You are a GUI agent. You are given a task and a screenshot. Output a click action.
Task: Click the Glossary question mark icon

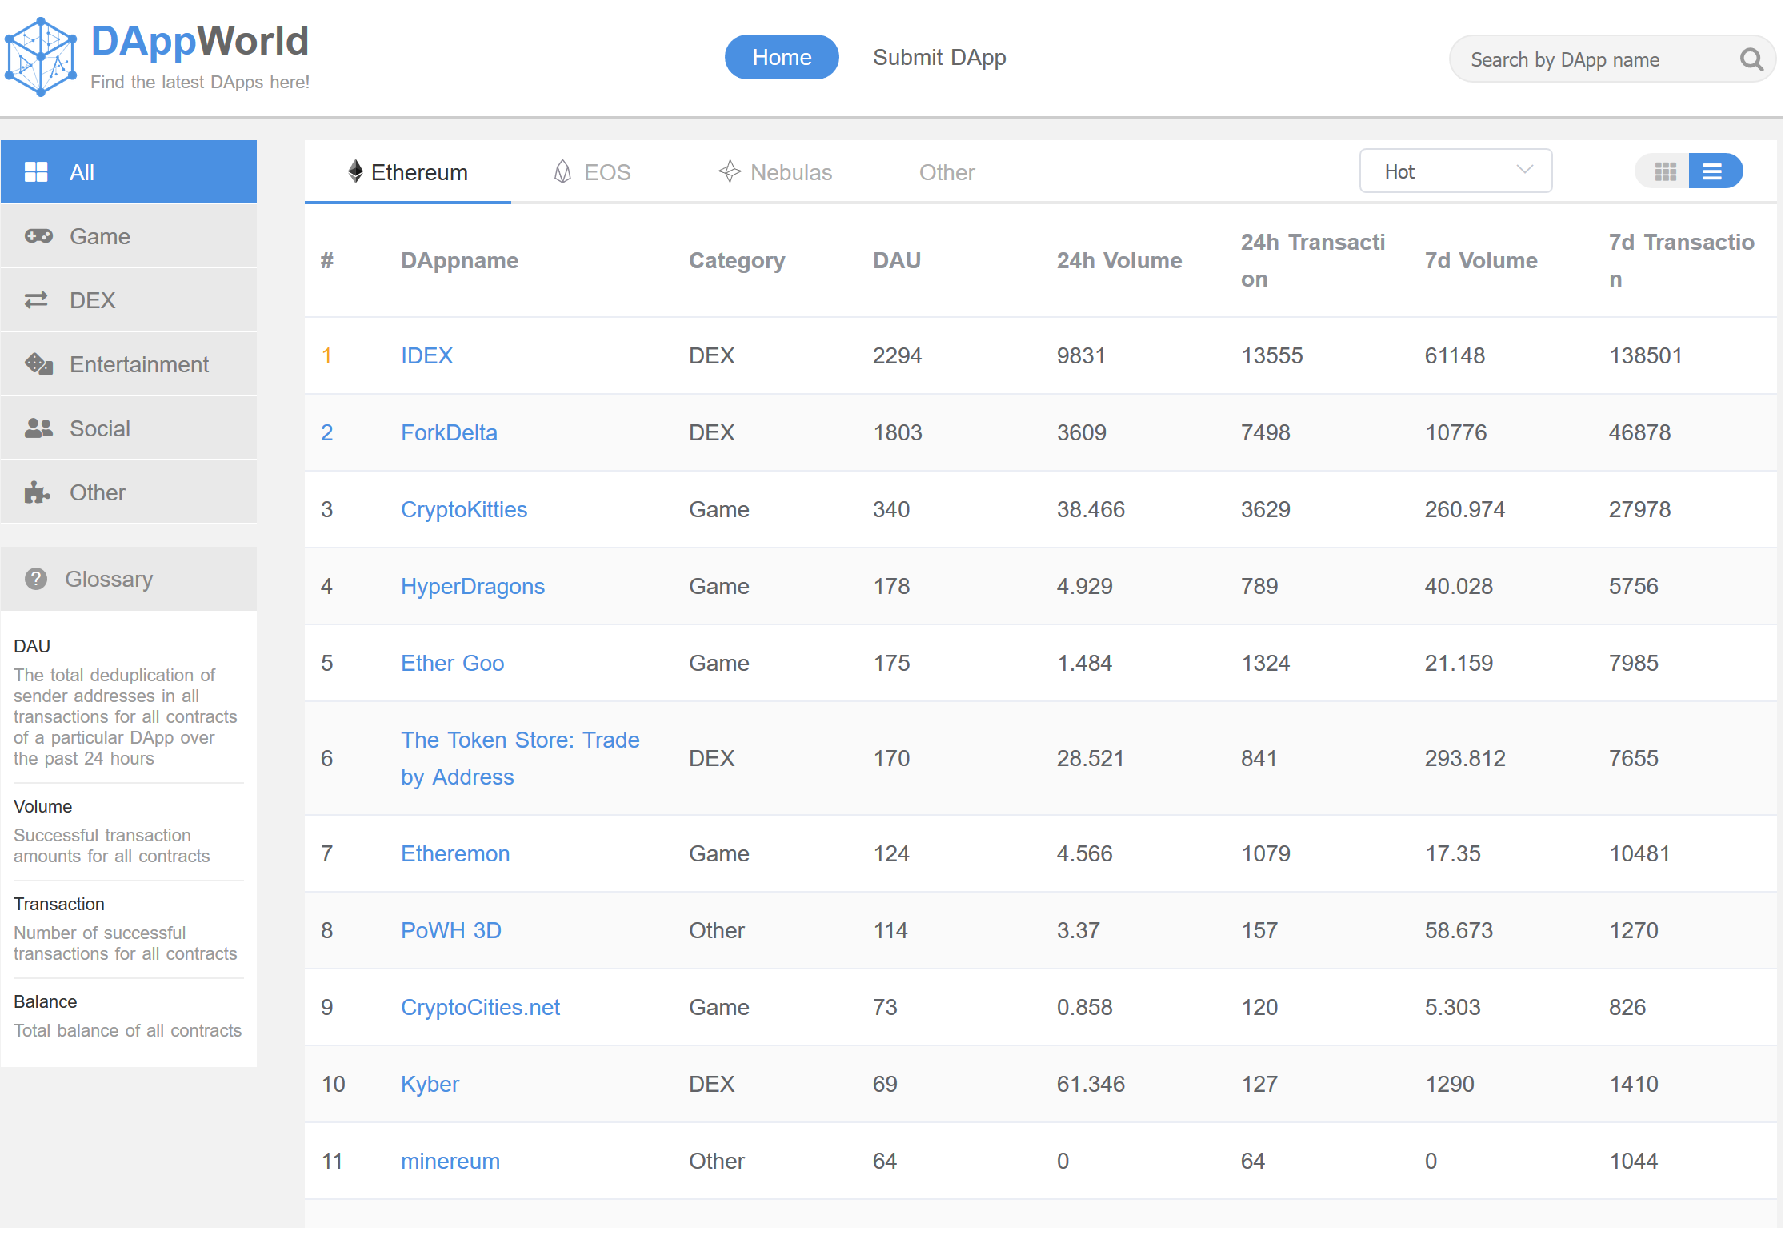click(x=36, y=579)
